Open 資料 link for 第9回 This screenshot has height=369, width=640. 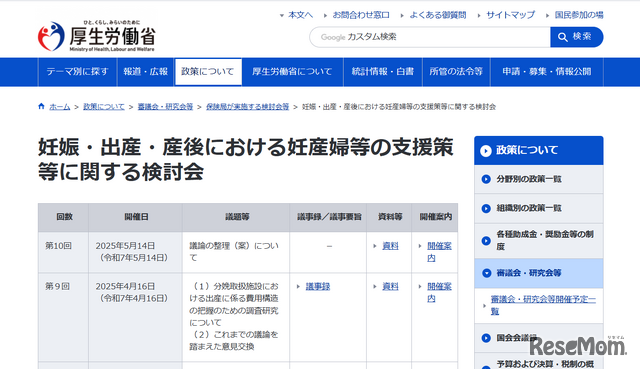390,287
